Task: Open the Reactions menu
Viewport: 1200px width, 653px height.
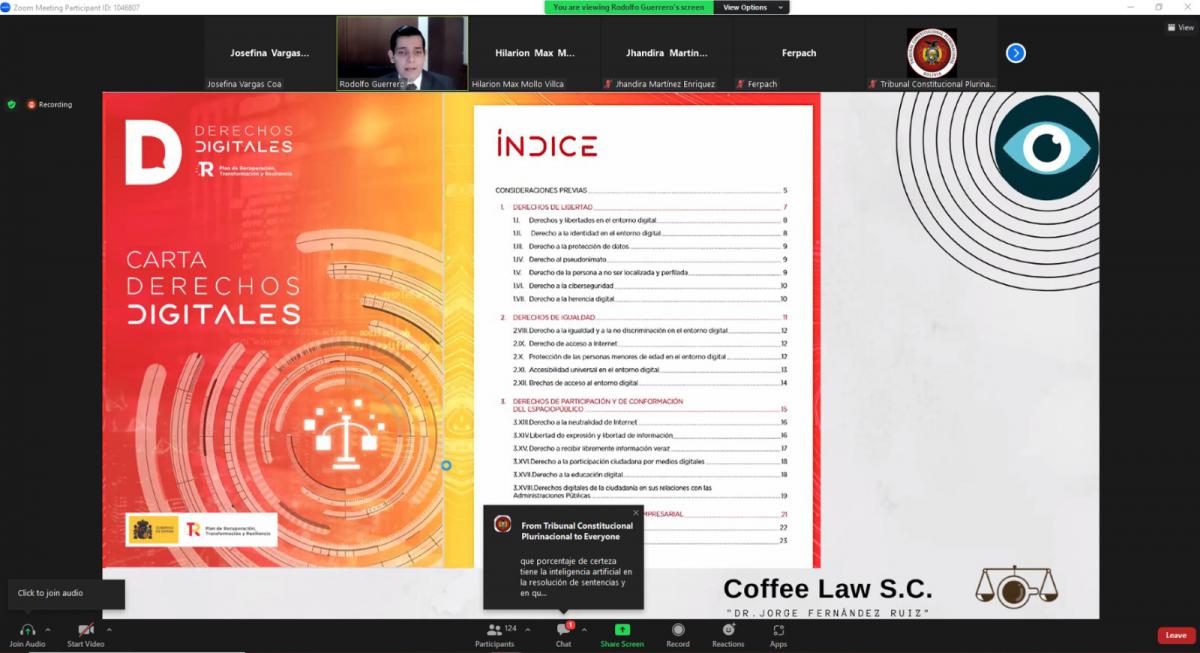Action: point(728,630)
